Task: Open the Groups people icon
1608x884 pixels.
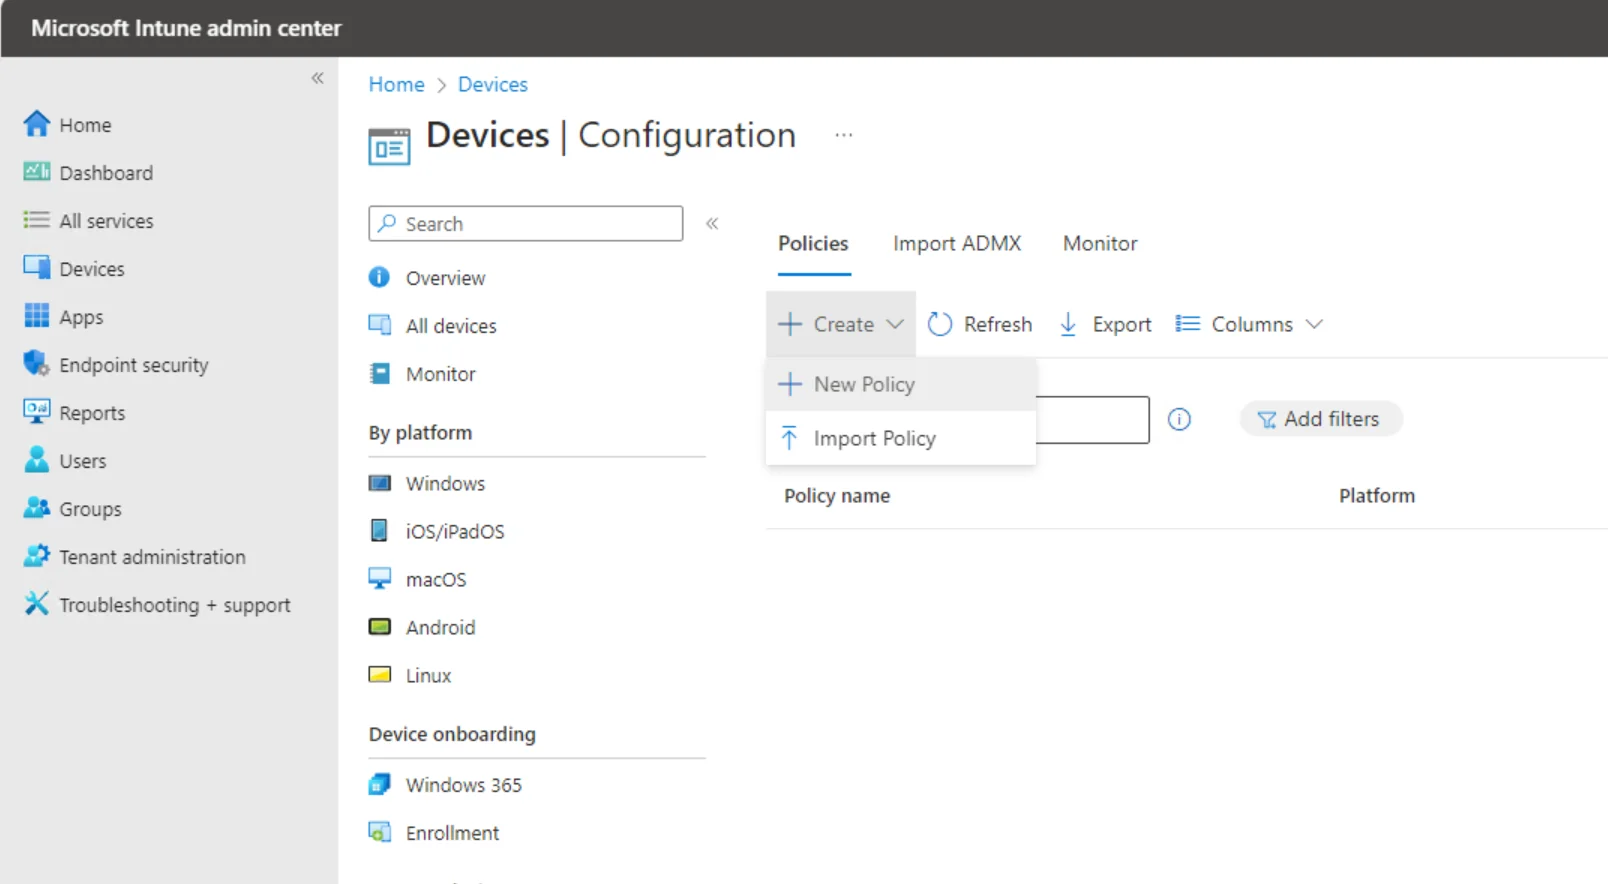Action: [x=37, y=508]
